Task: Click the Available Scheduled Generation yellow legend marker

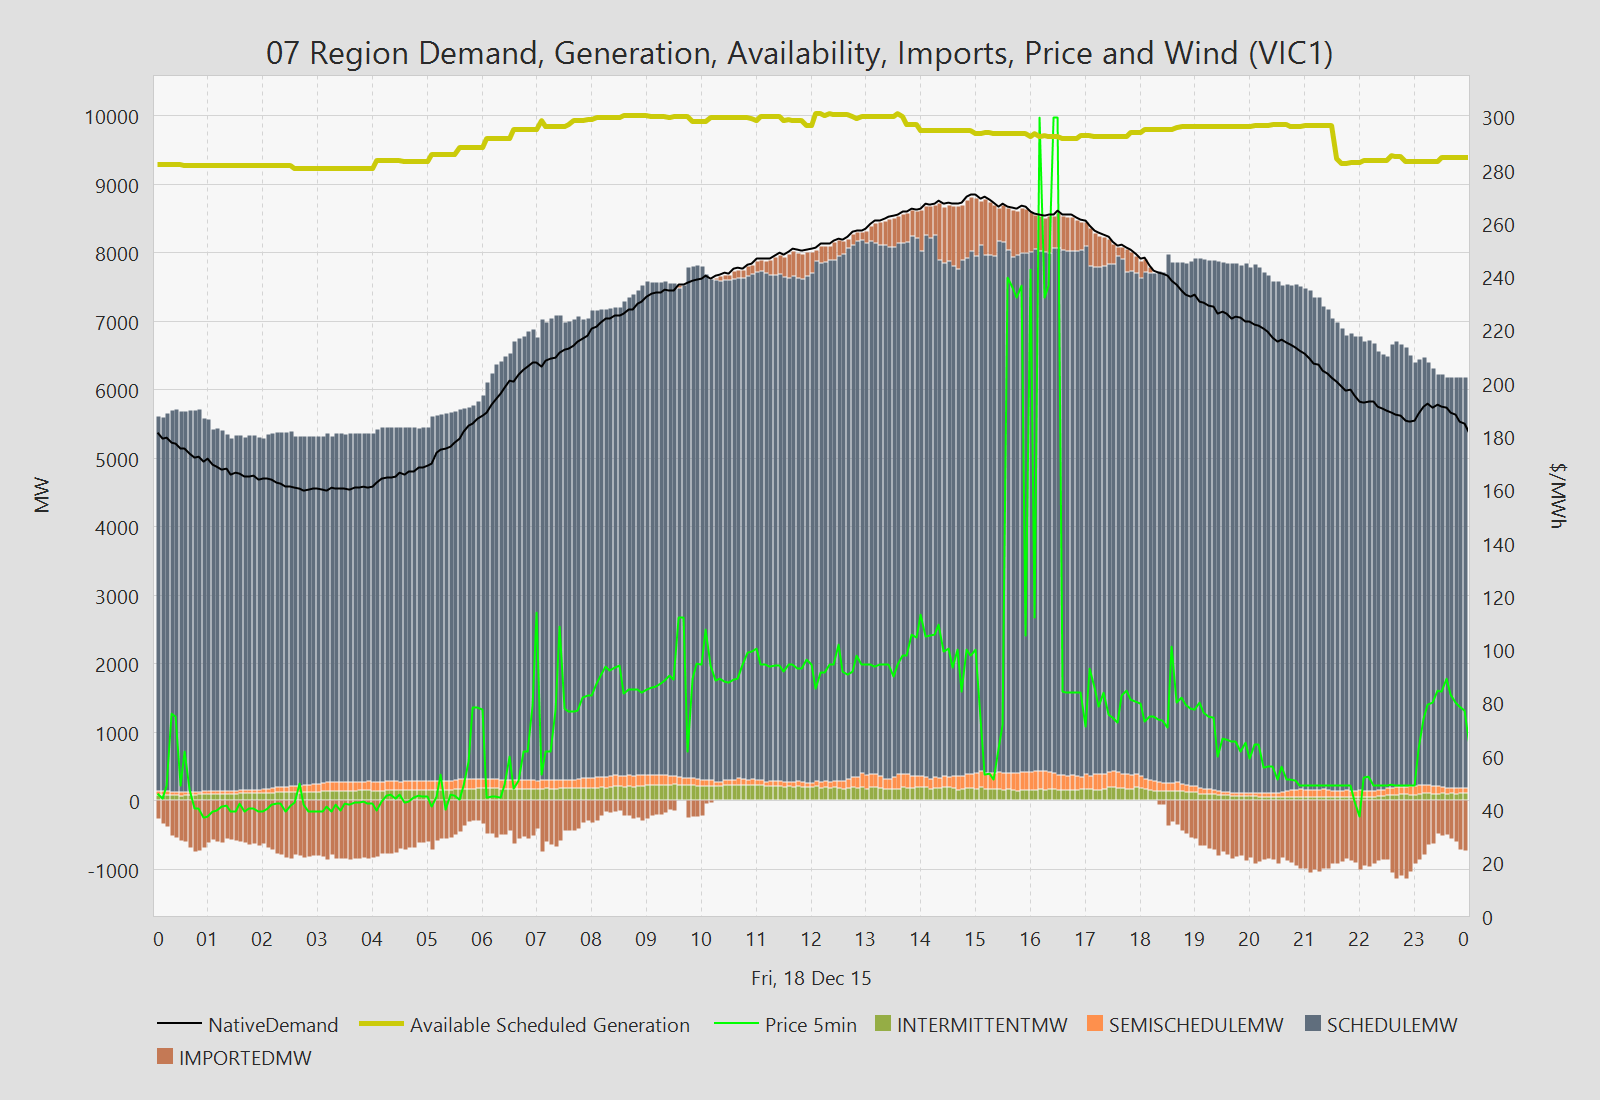Action: 380,1024
